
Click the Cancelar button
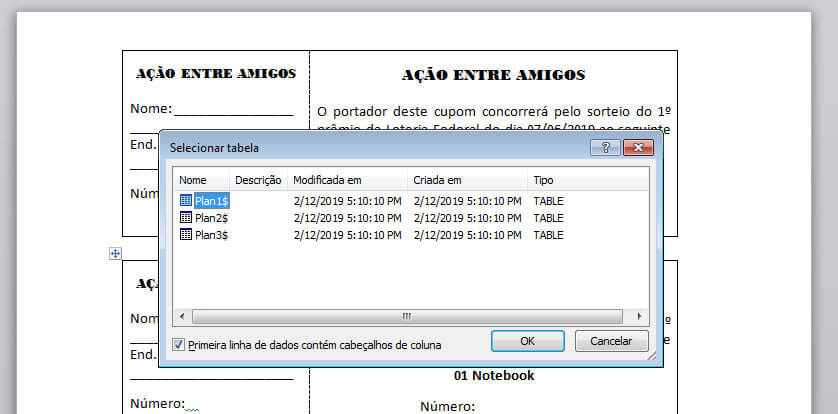(611, 341)
